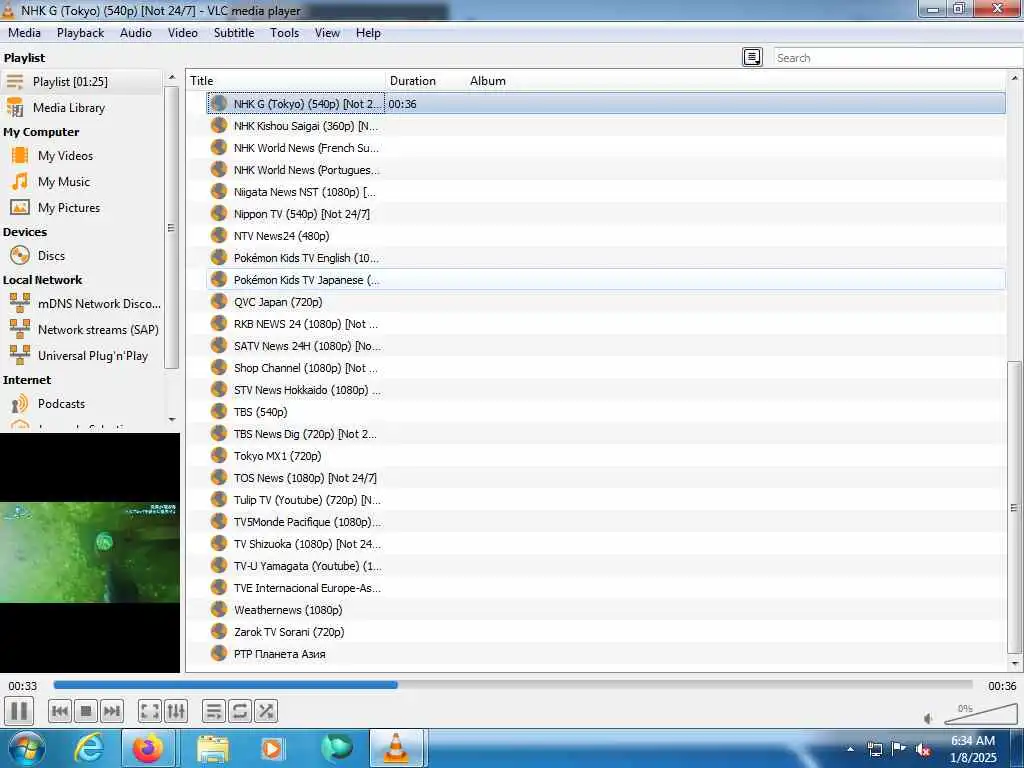Open the Help menu
Screen dimensions: 1024x768
[x=368, y=33]
